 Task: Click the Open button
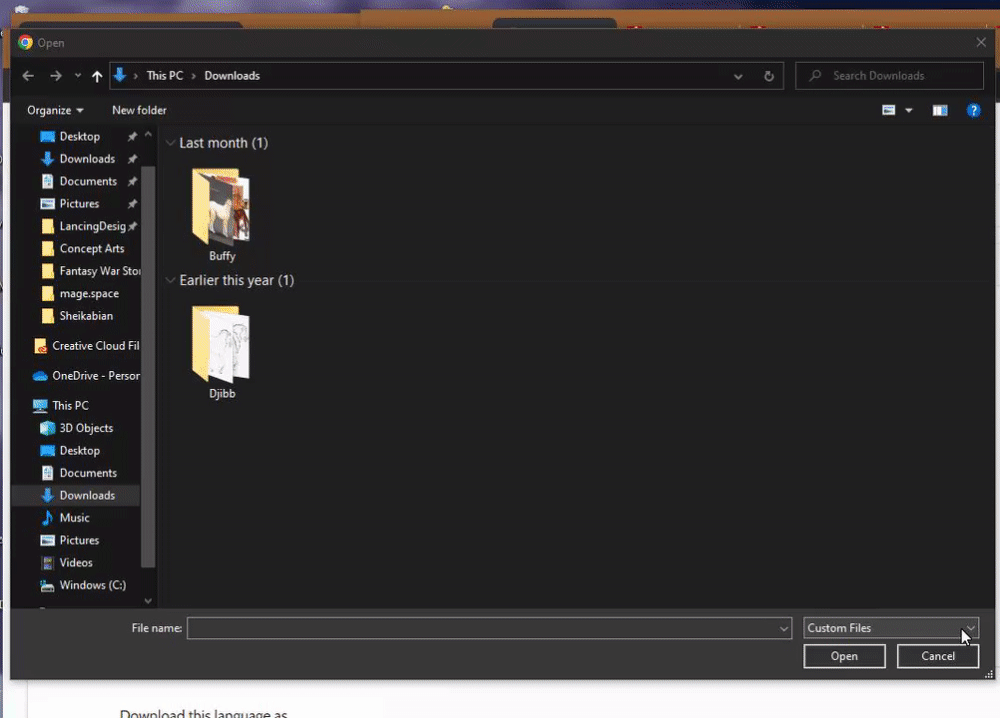click(x=844, y=656)
